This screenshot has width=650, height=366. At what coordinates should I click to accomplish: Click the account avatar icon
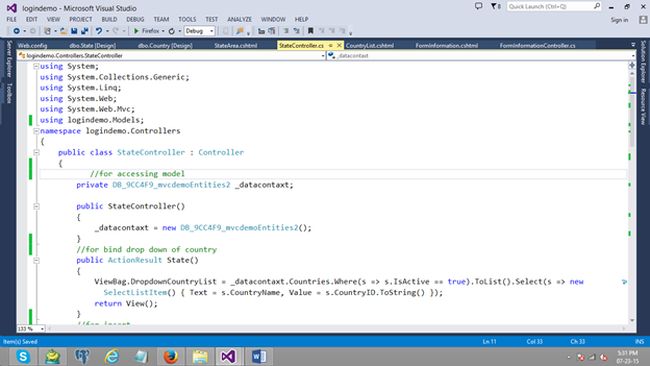(x=643, y=20)
